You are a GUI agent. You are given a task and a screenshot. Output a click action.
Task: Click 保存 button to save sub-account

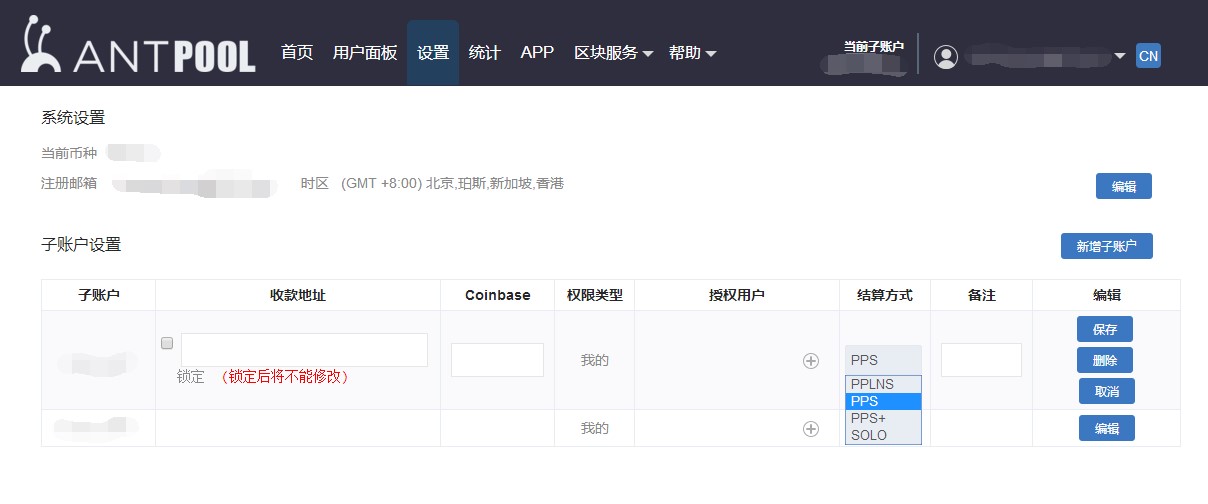click(1105, 329)
